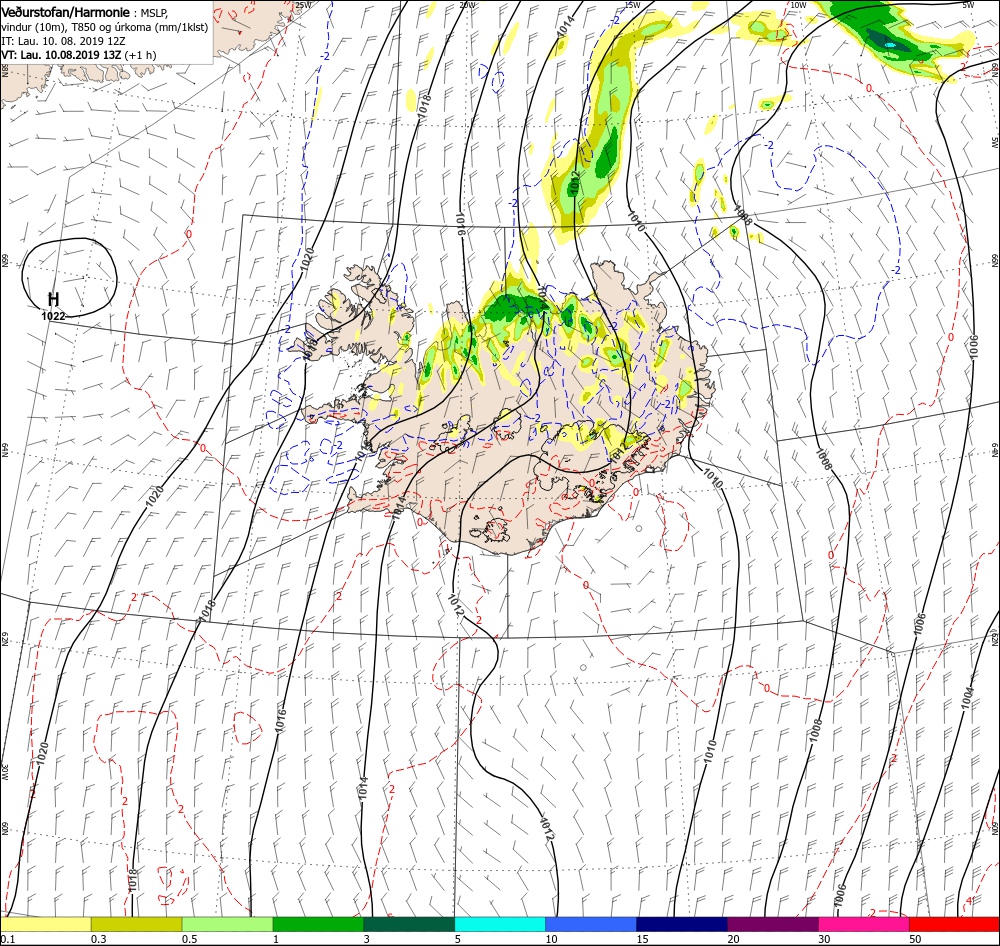
Task: Choose the purple 20–30 mm legend block
Action: click(772, 924)
